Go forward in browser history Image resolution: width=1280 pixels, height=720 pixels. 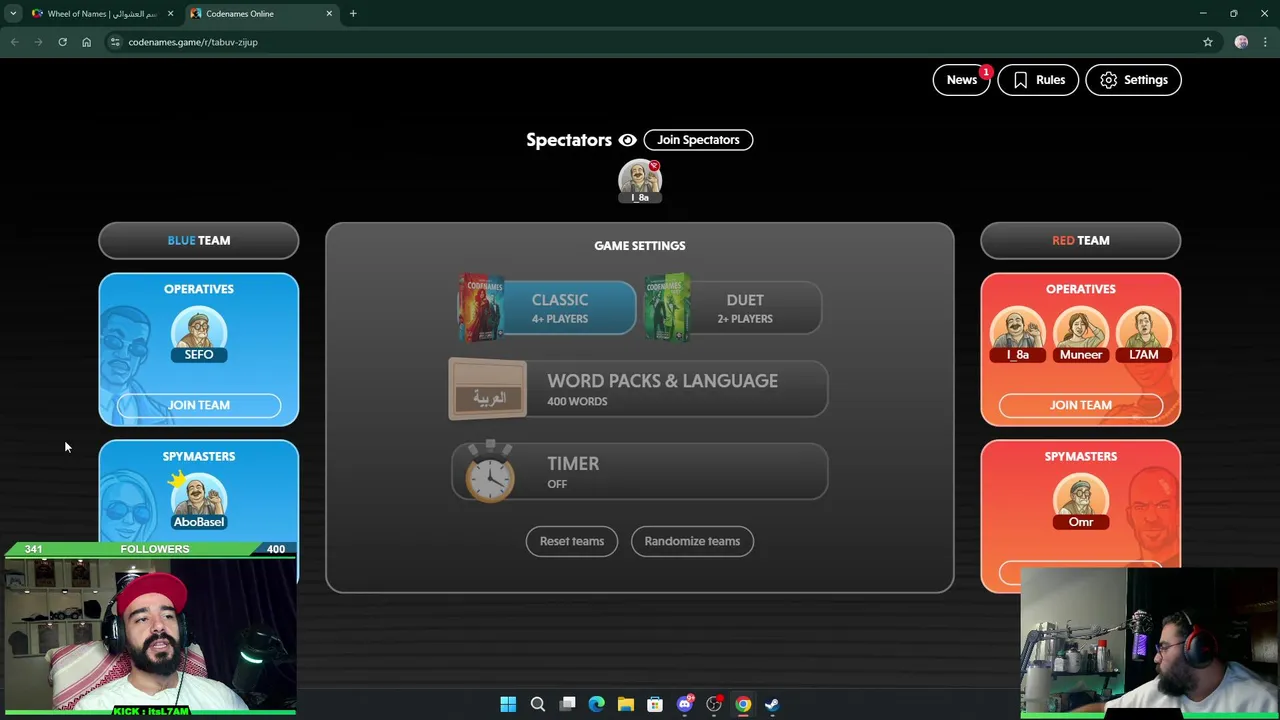coord(38,42)
